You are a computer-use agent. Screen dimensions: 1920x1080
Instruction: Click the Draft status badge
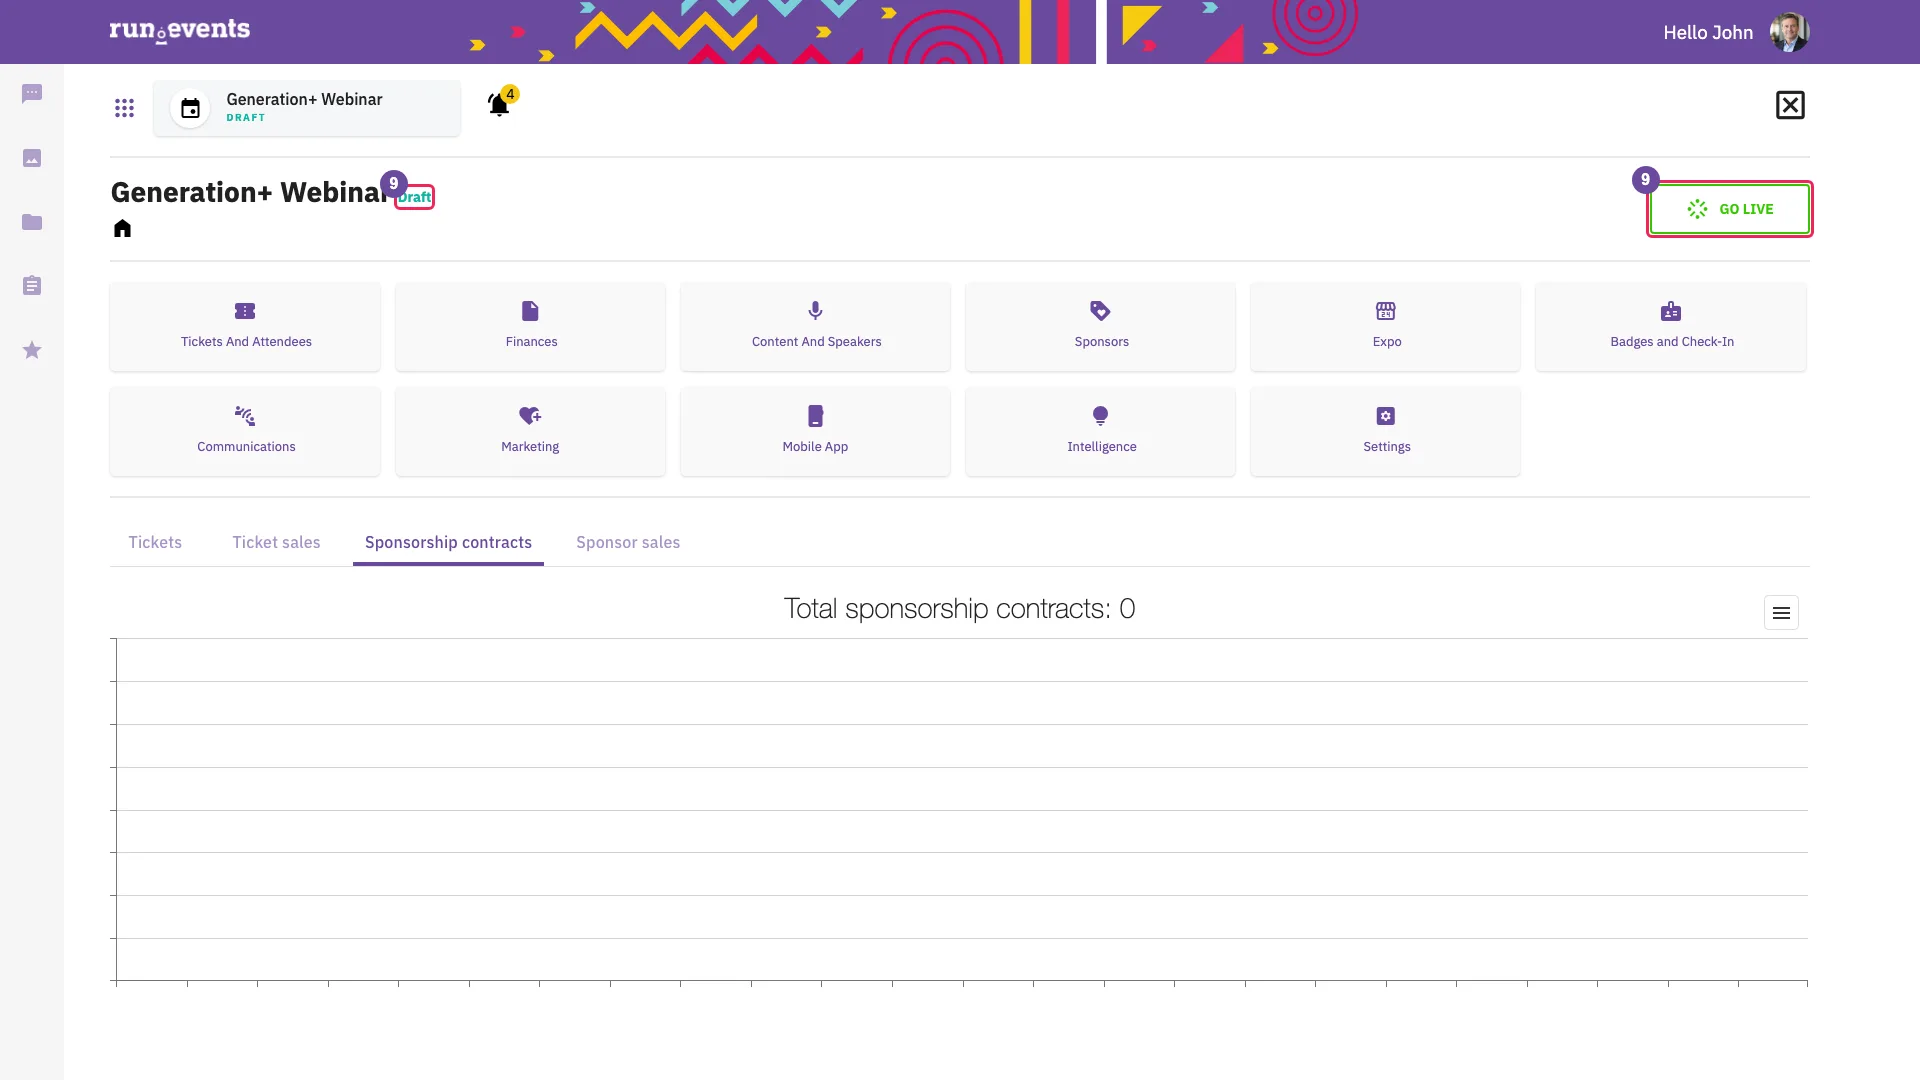coord(414,197)
